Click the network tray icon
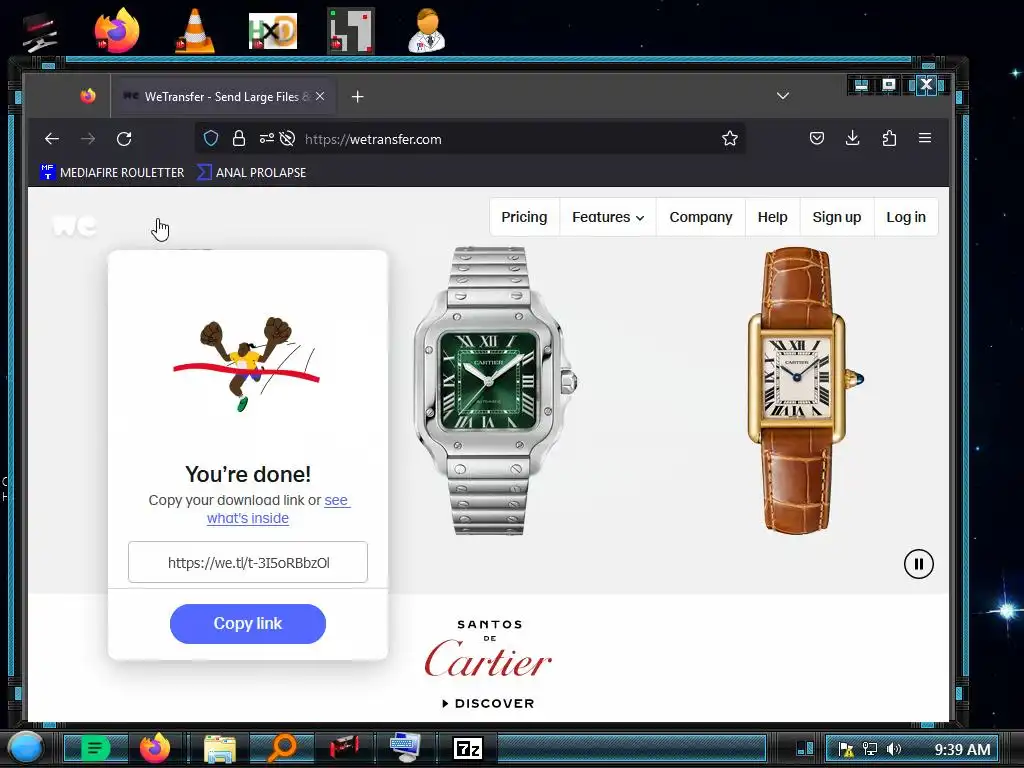This screenshot has height=768, width=1024. click(x=870, y=749)
